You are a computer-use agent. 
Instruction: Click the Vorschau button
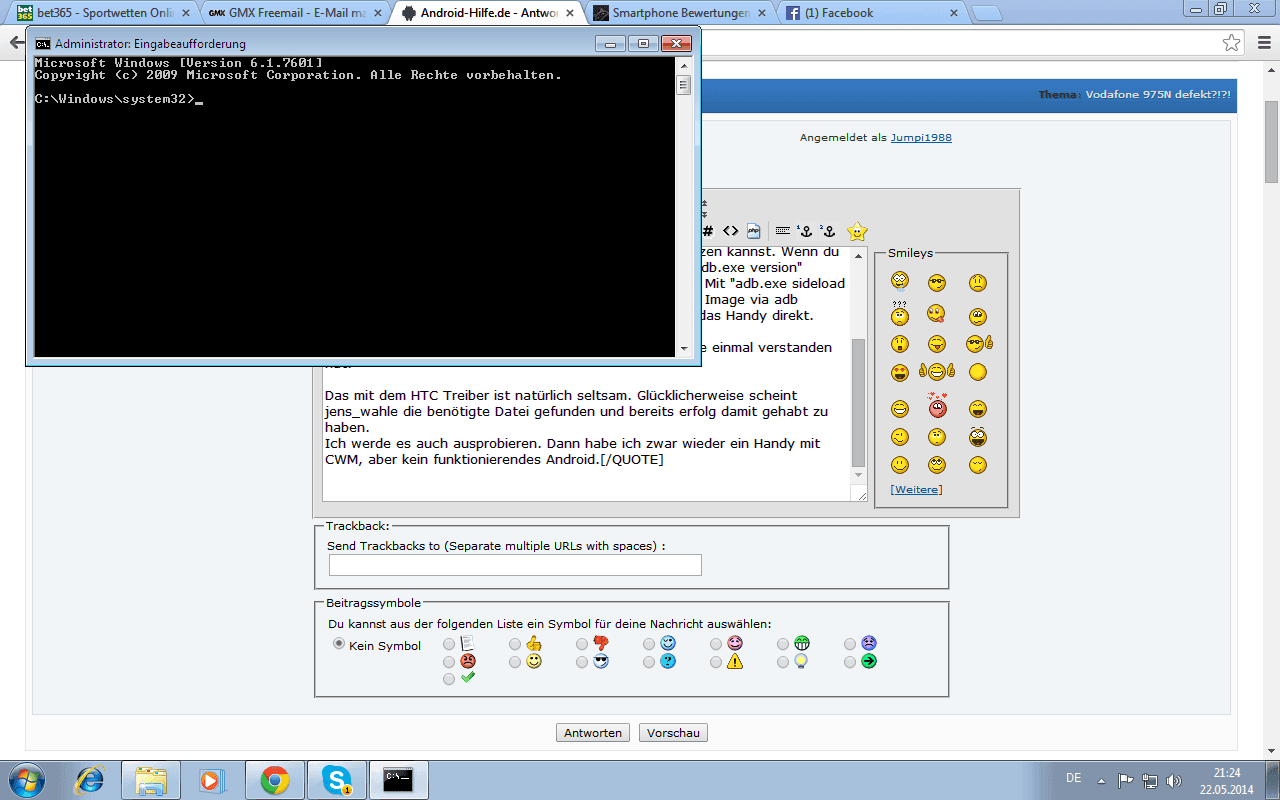(673, 733)
